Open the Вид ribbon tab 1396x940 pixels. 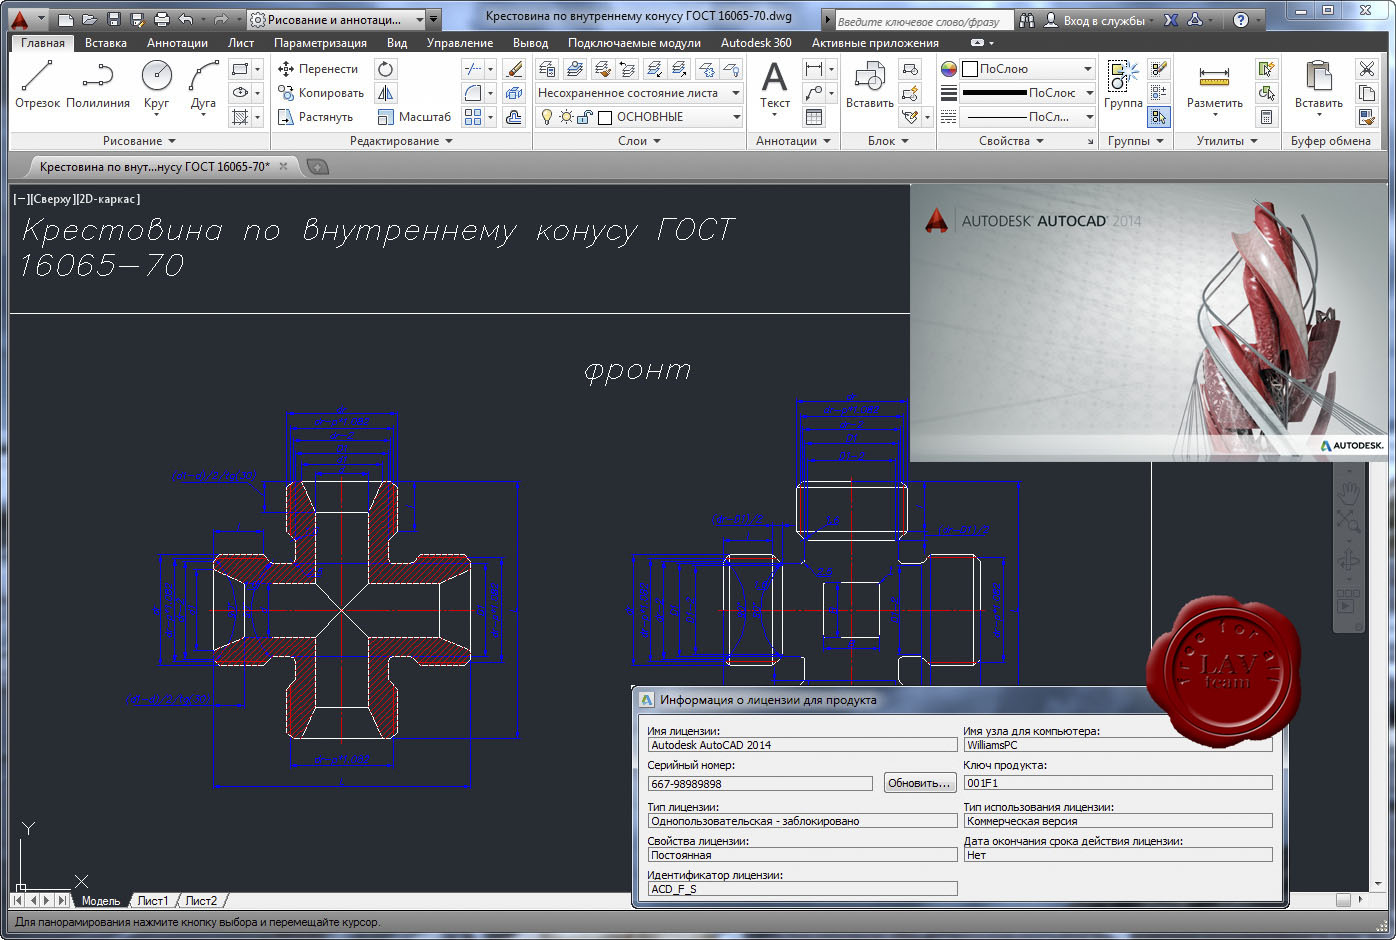[397, 43]
